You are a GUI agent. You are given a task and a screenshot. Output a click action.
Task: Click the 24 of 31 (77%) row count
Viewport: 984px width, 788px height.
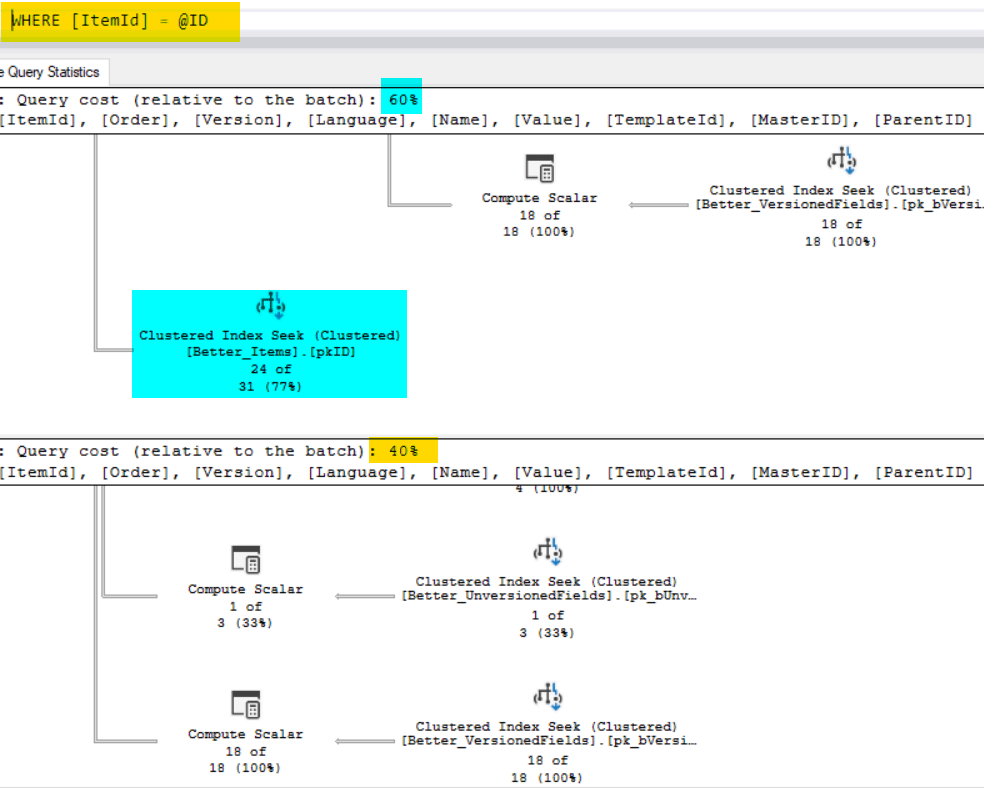coord(270,377)
